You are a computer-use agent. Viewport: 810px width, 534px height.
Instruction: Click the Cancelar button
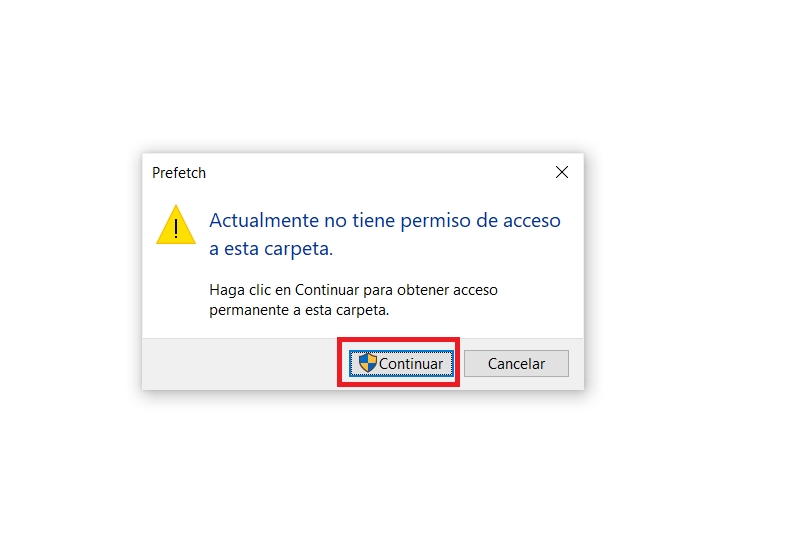click(516, 364)
